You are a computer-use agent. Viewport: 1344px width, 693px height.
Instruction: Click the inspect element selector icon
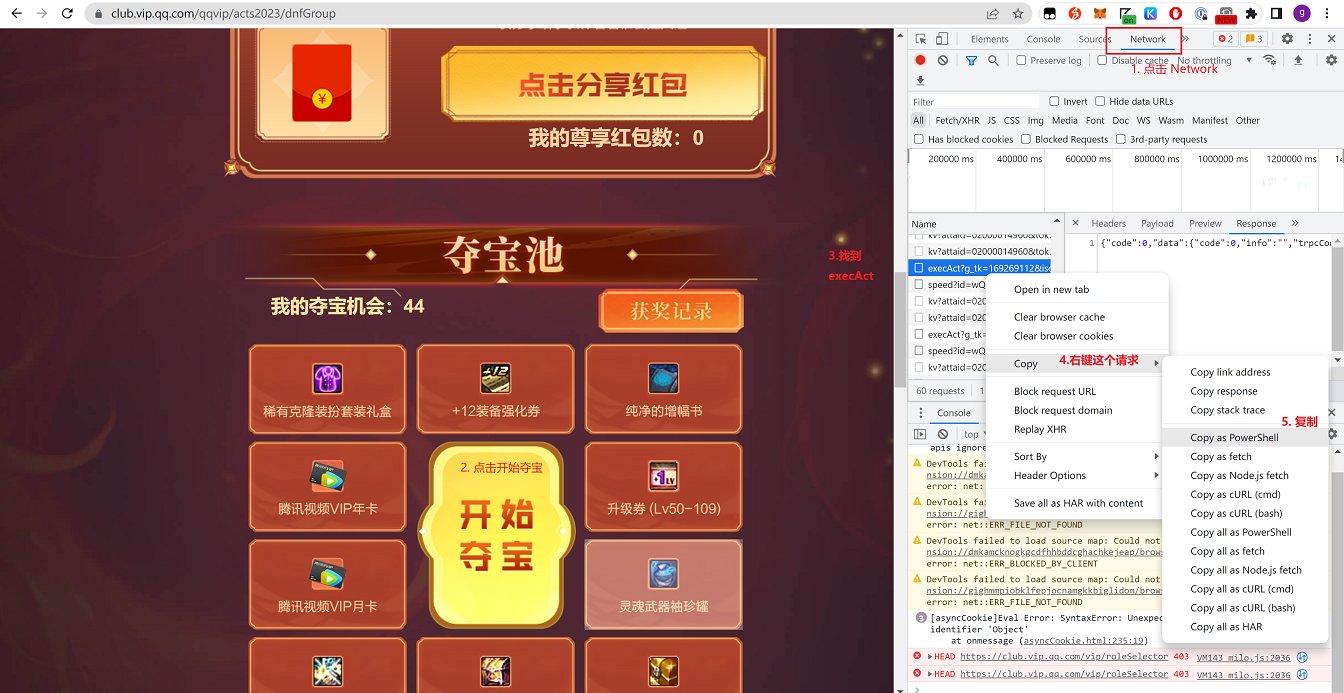tap(920, 39)
